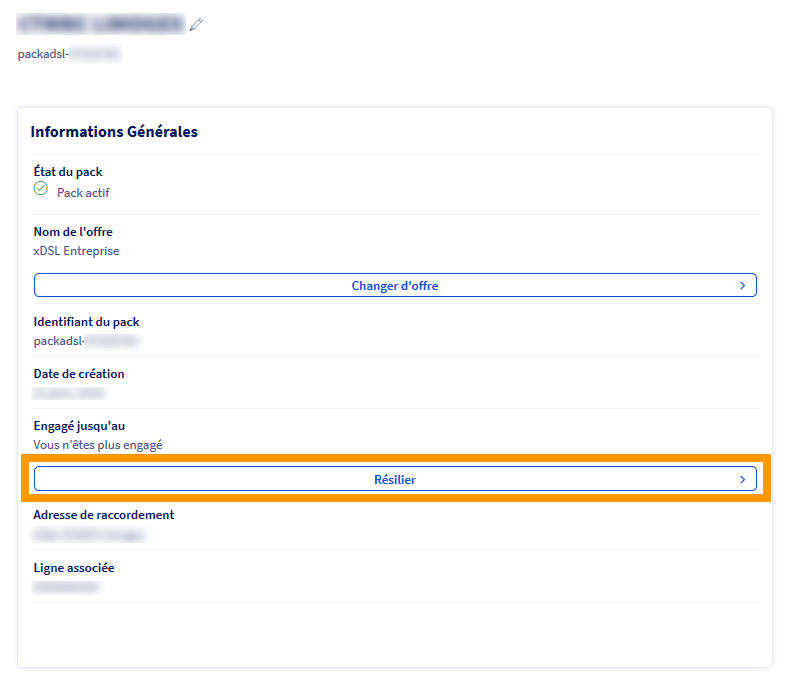Click the Ligne associée label

point(74,568)
